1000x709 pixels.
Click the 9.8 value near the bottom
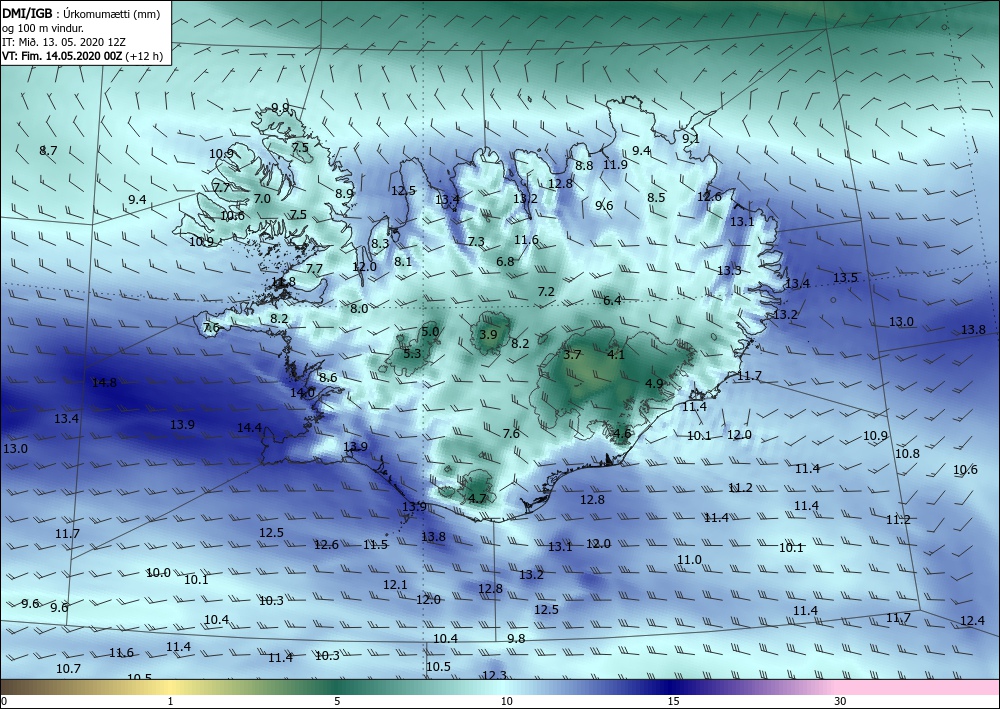click(516, 638)
